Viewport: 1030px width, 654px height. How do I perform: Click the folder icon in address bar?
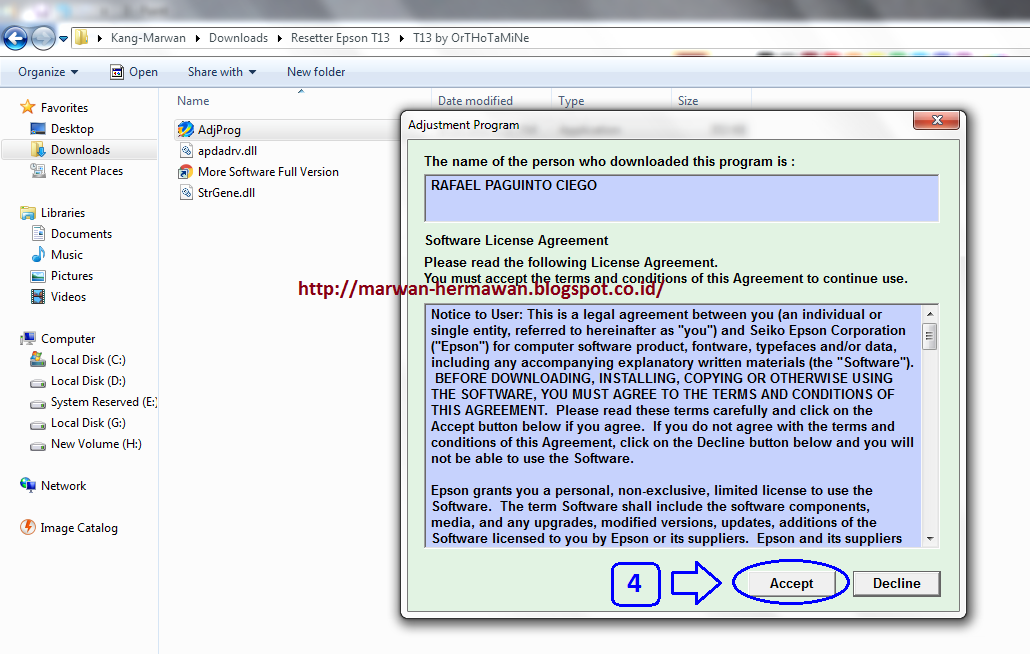click(x=81, y=37)
